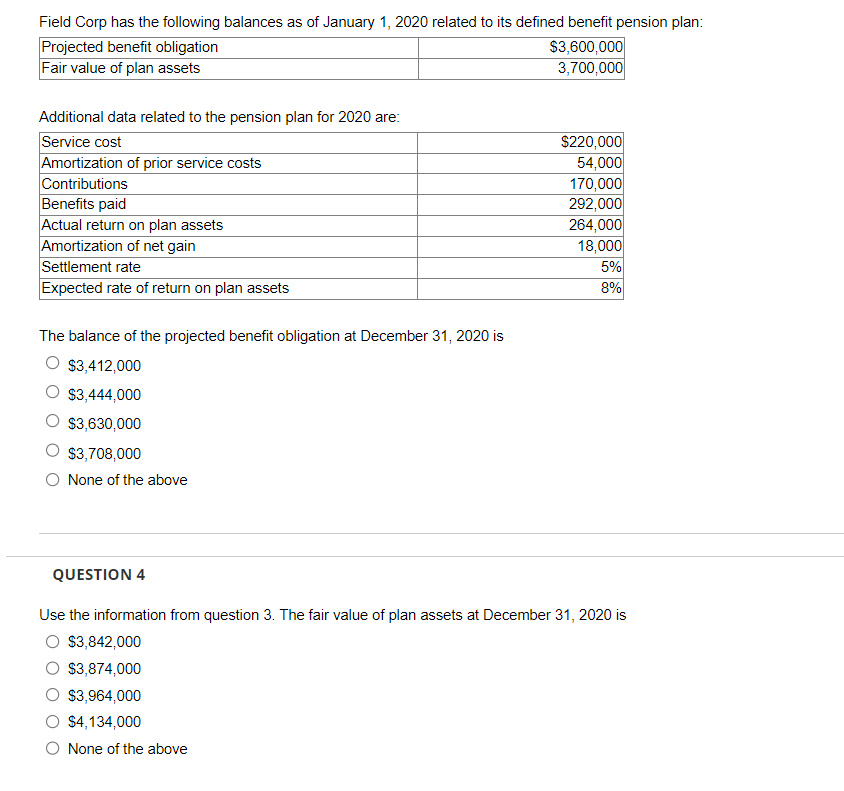Screen dimensions: 844x791
Task: Choose the $3,874,000 option in Question 4
Action: 52,668
